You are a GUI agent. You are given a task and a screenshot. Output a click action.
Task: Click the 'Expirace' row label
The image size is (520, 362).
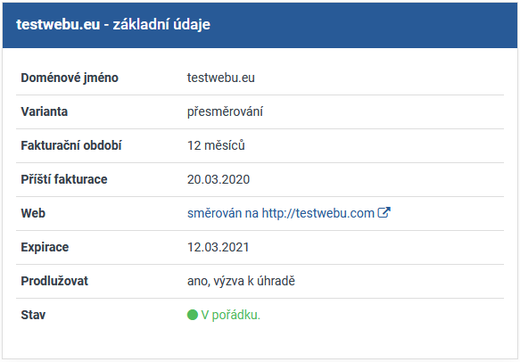(x=45, y=247)
